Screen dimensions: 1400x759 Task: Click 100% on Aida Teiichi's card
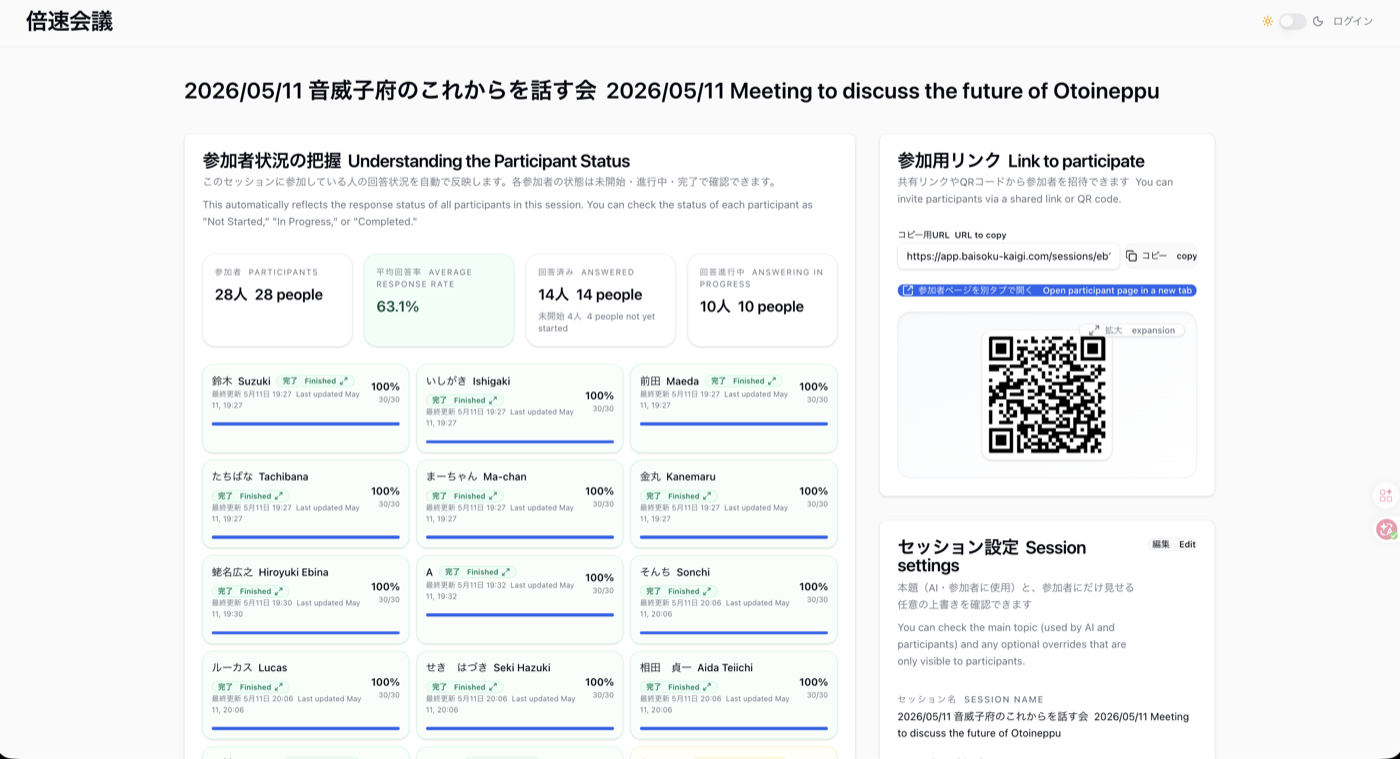tap(814, 682)
